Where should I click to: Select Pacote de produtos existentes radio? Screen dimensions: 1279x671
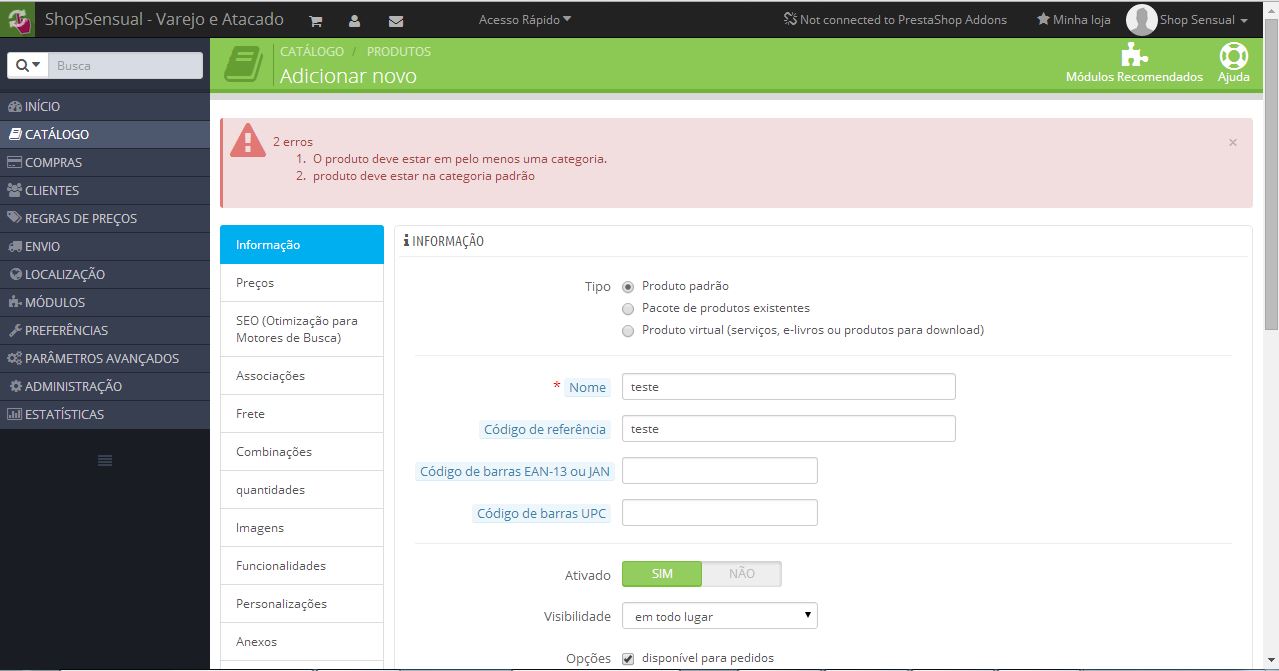pyautogui.click(x=628, y=309)
